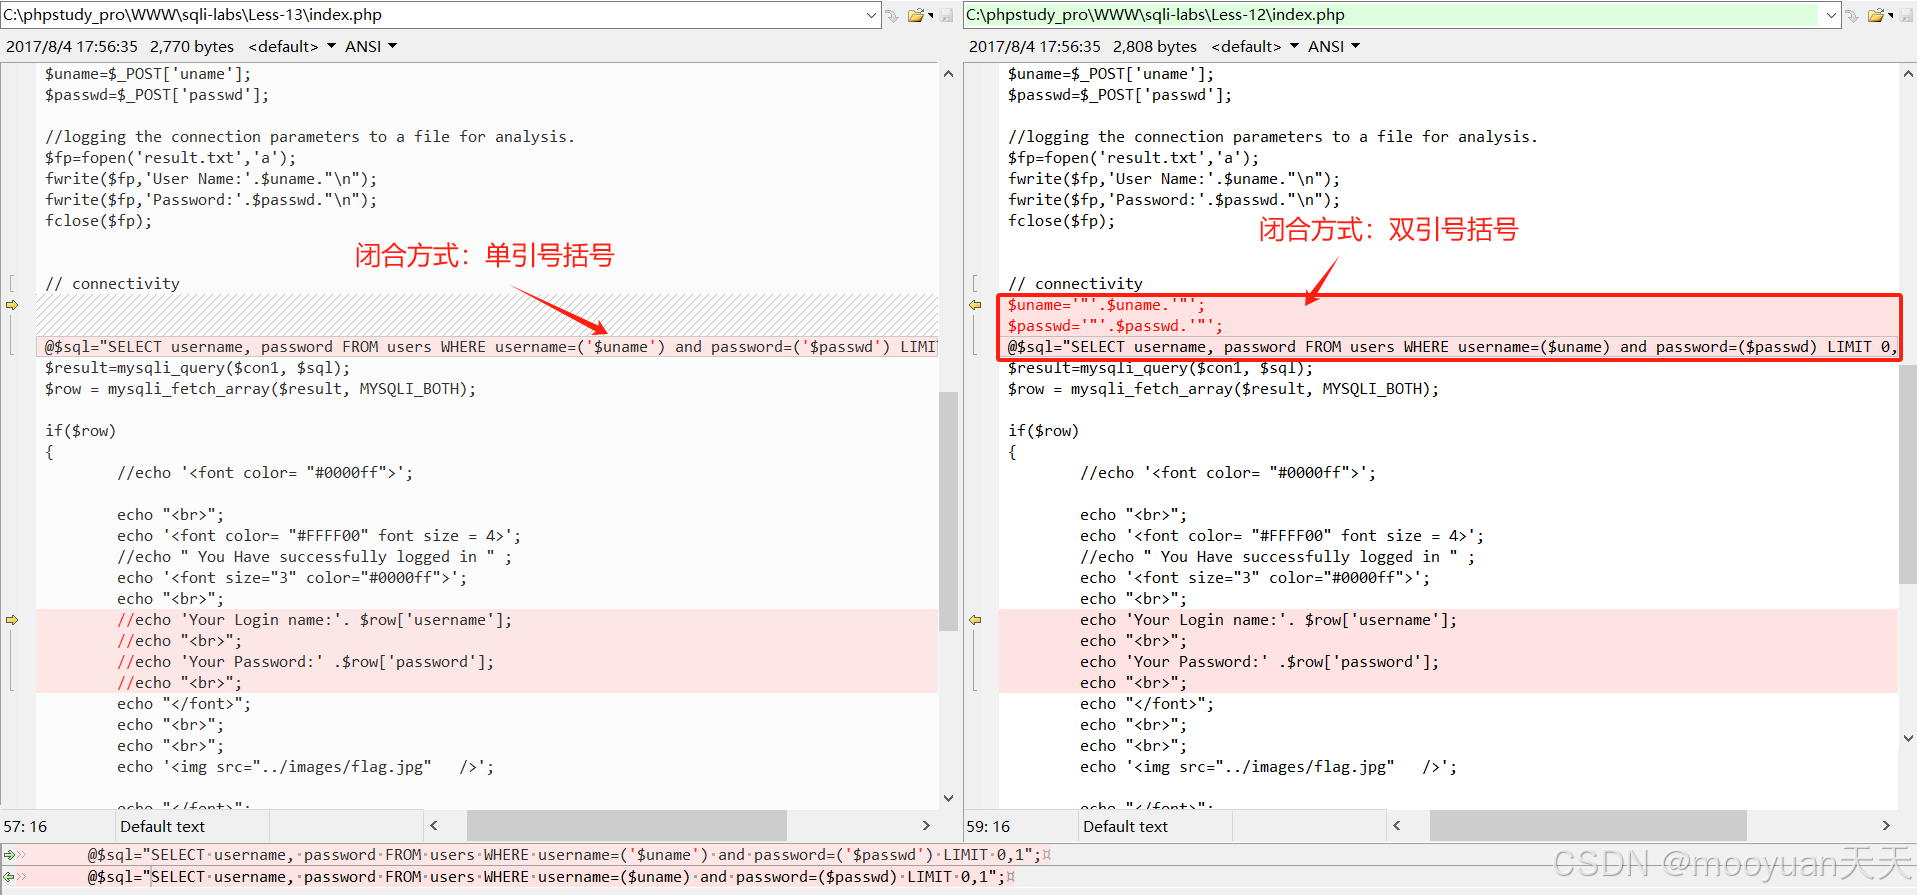
Task: Click the right file size '2,808 bytes'
Action: pos(1155,46)
